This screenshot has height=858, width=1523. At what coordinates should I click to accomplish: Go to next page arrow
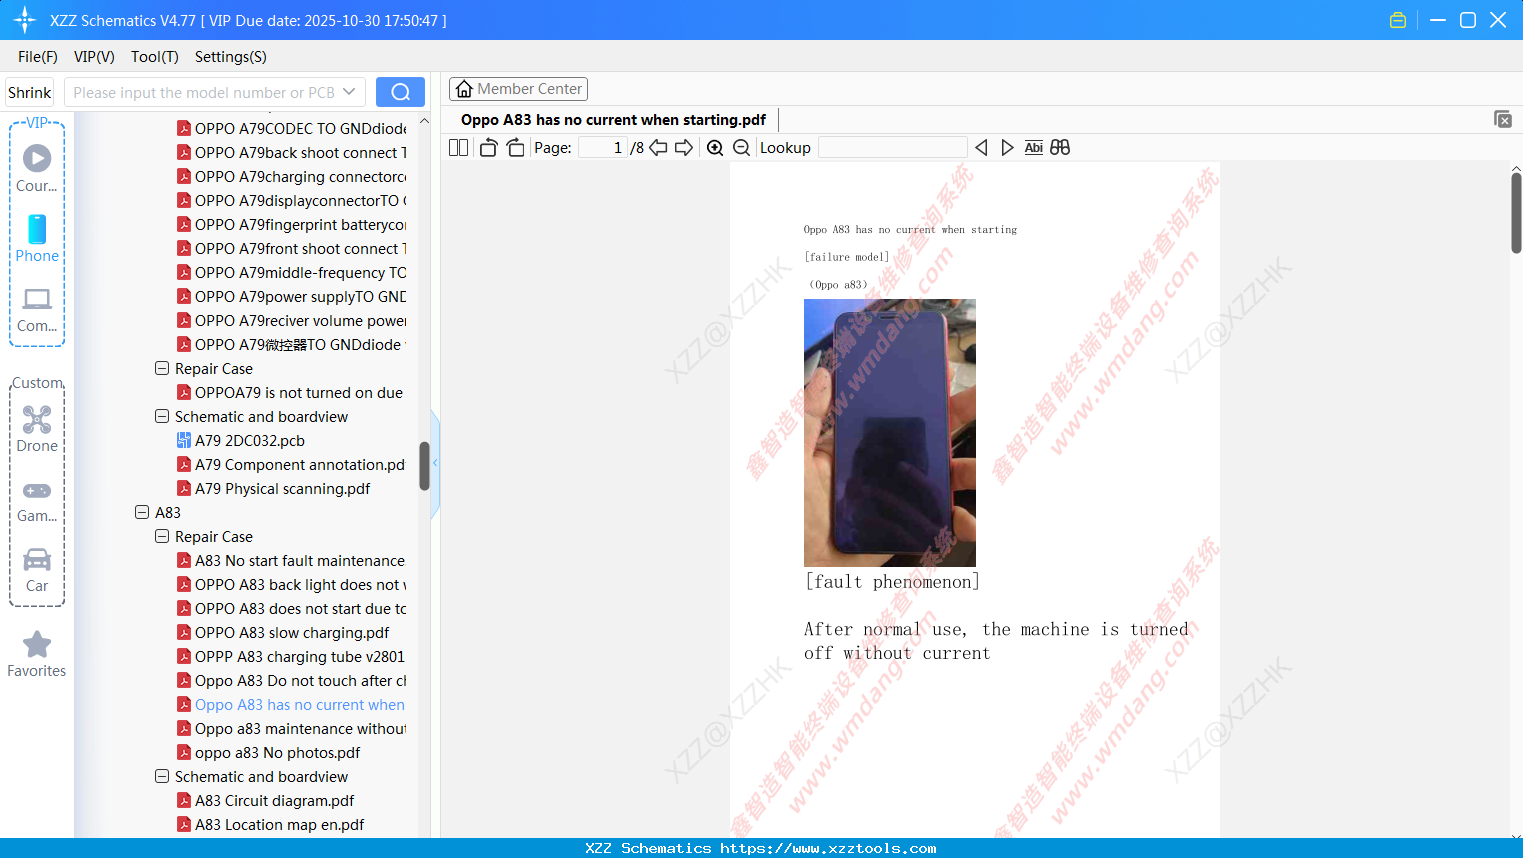pyautogui.click(x=684, y=148)
